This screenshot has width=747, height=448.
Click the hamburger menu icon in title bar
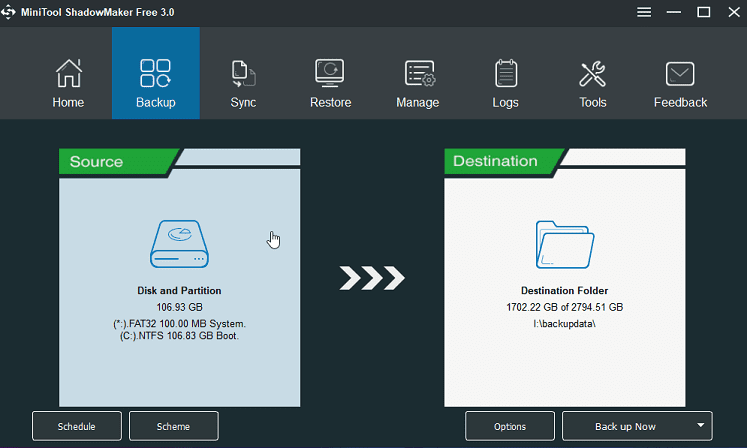point(644,12)
